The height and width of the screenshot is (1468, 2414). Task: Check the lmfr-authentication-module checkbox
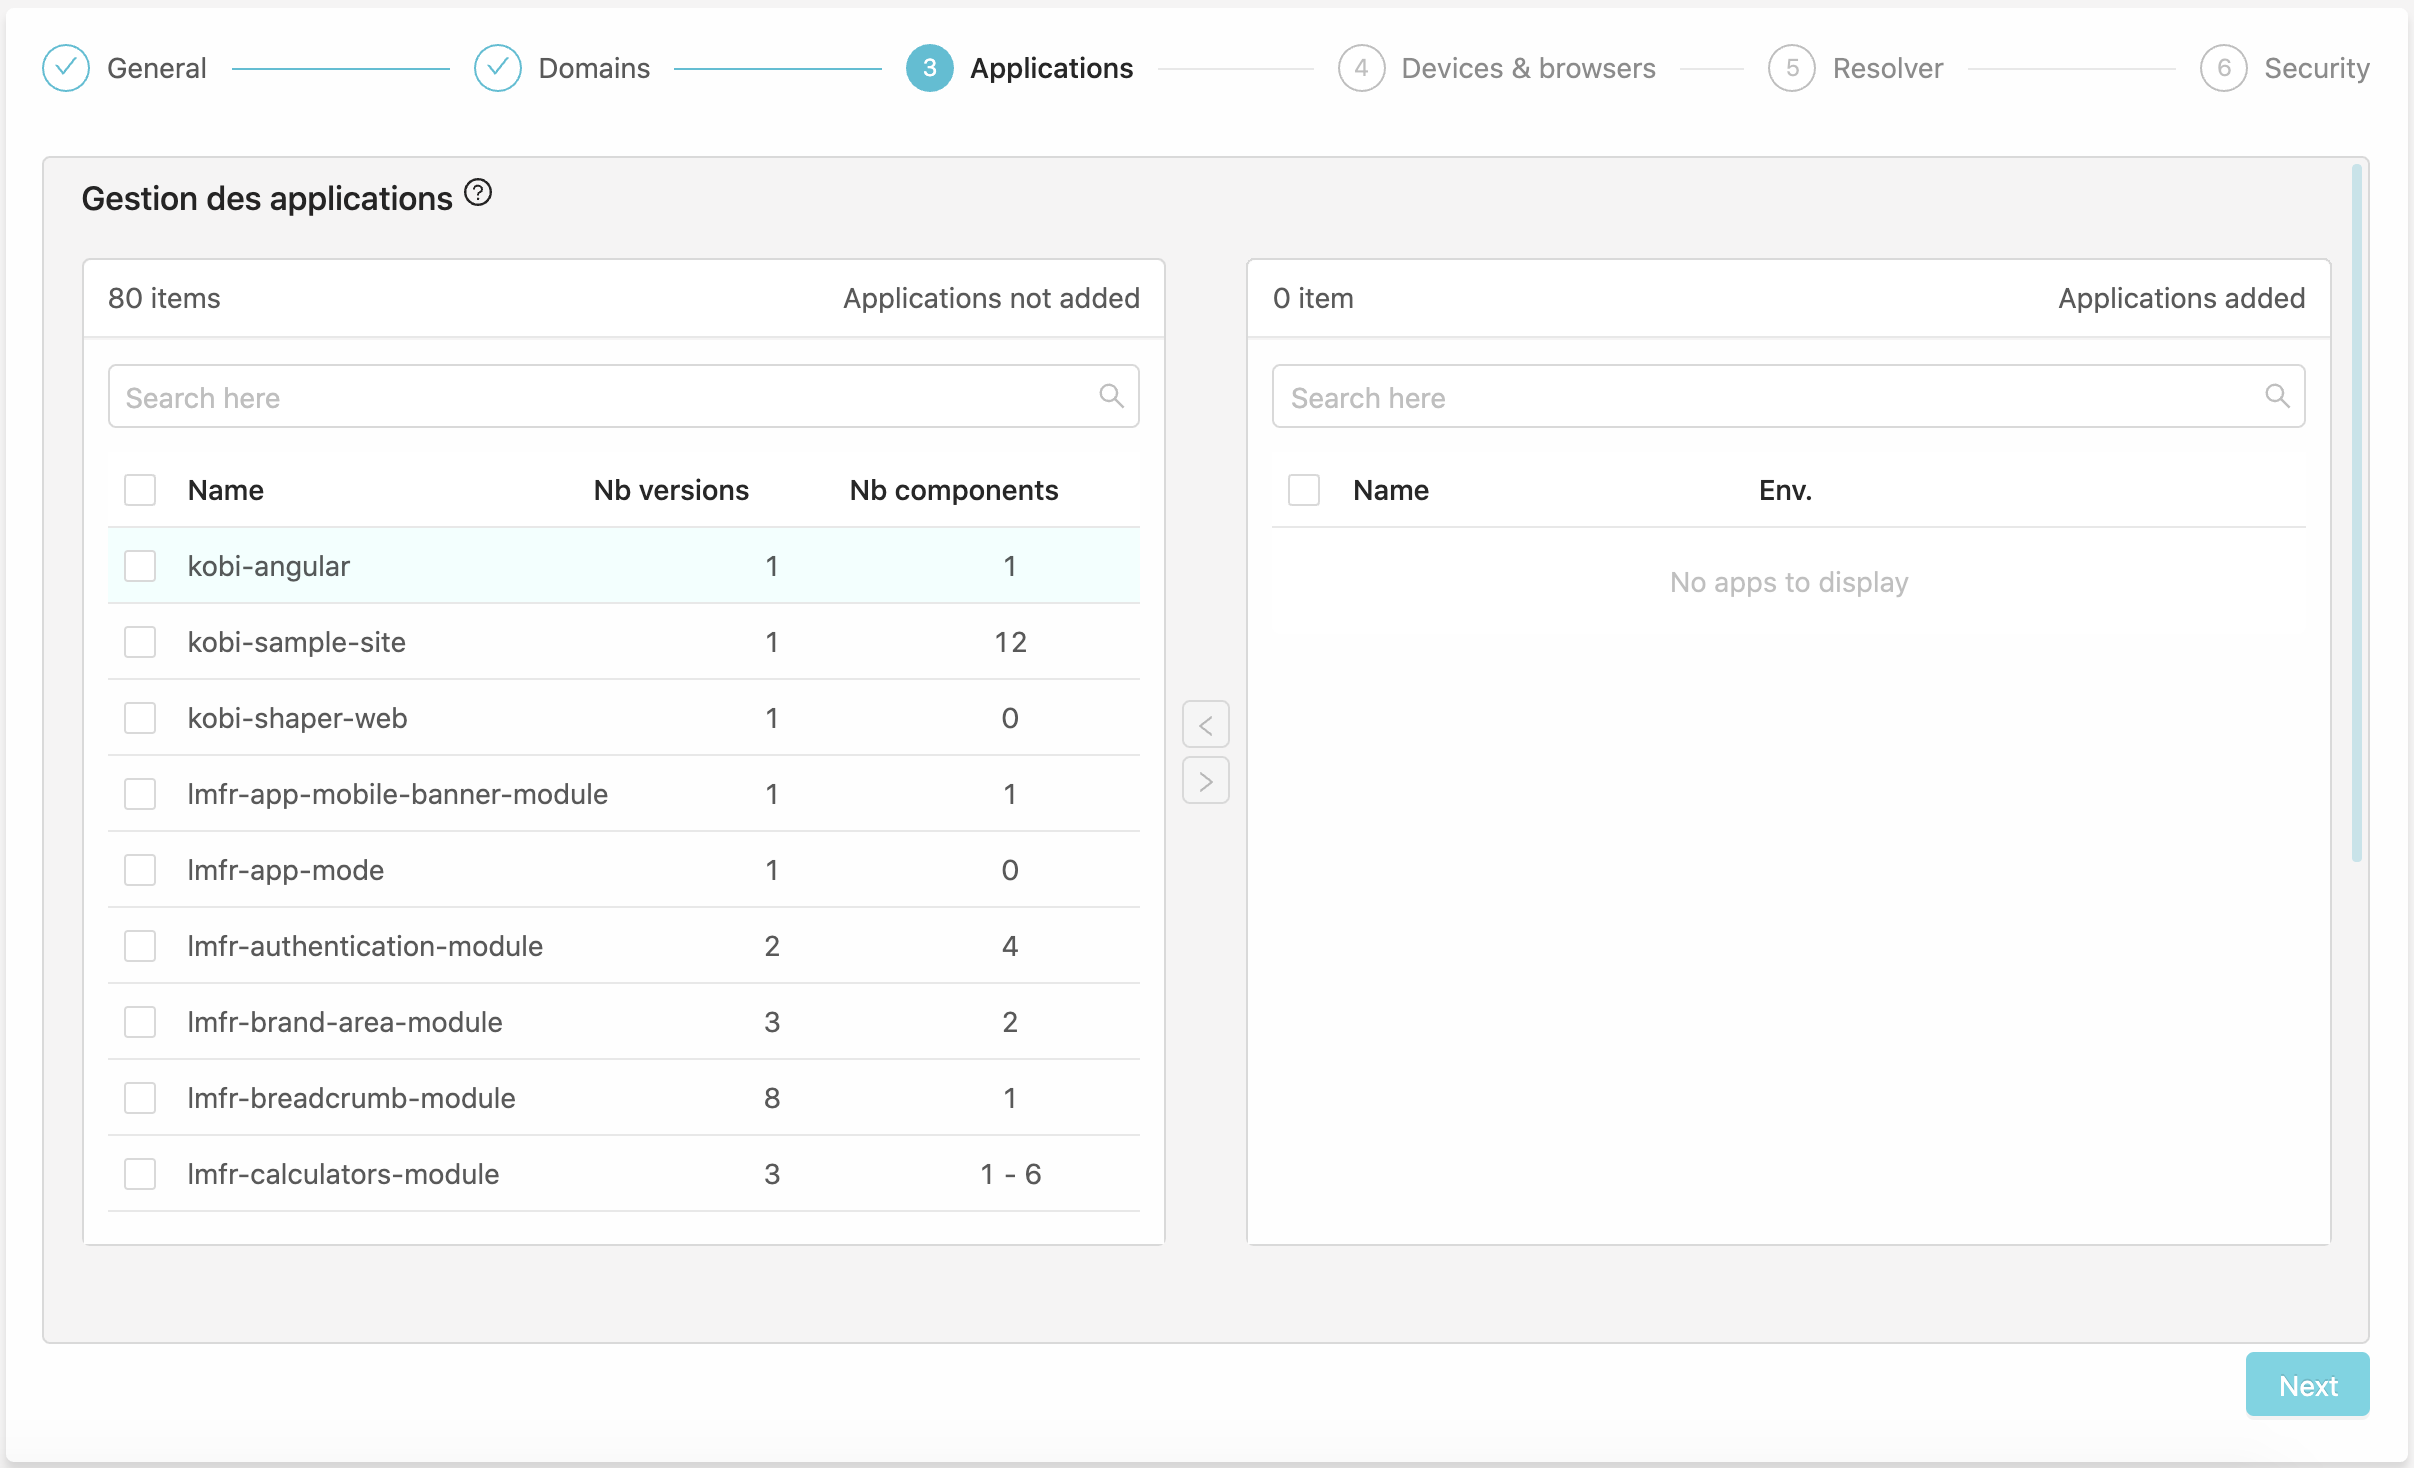[x=140, y=946]
